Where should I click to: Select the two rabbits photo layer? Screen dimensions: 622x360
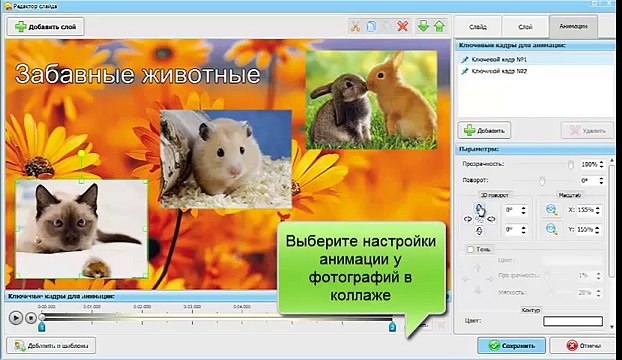(372, 100)
